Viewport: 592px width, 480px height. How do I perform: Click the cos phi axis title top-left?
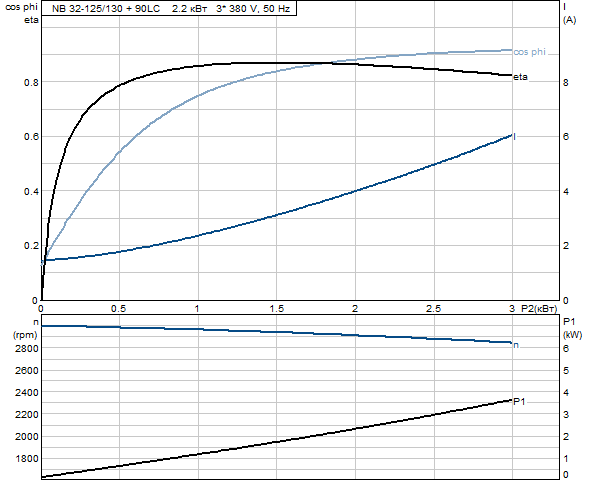point(21,8)
